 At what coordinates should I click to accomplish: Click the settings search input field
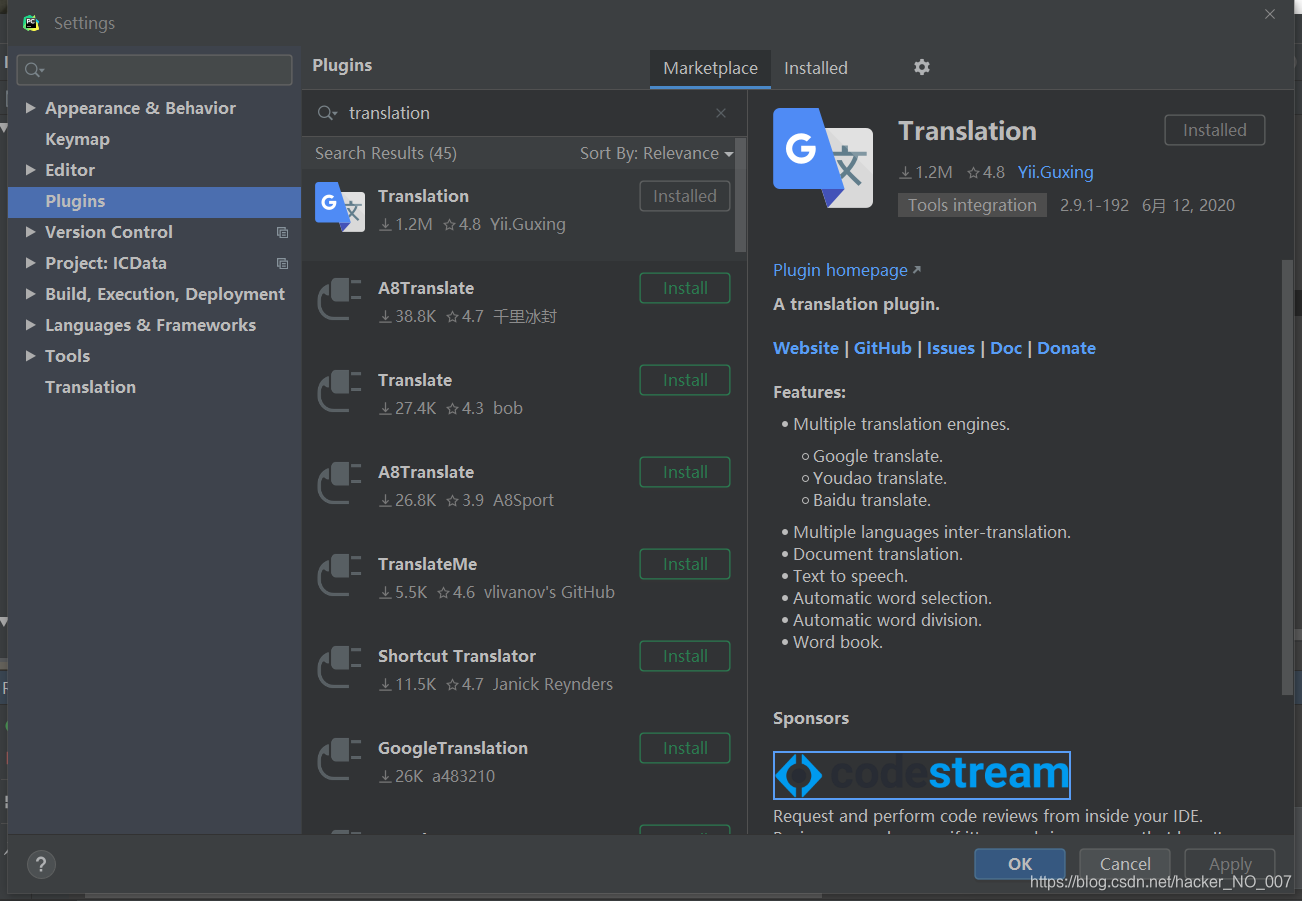click(155, 70)
